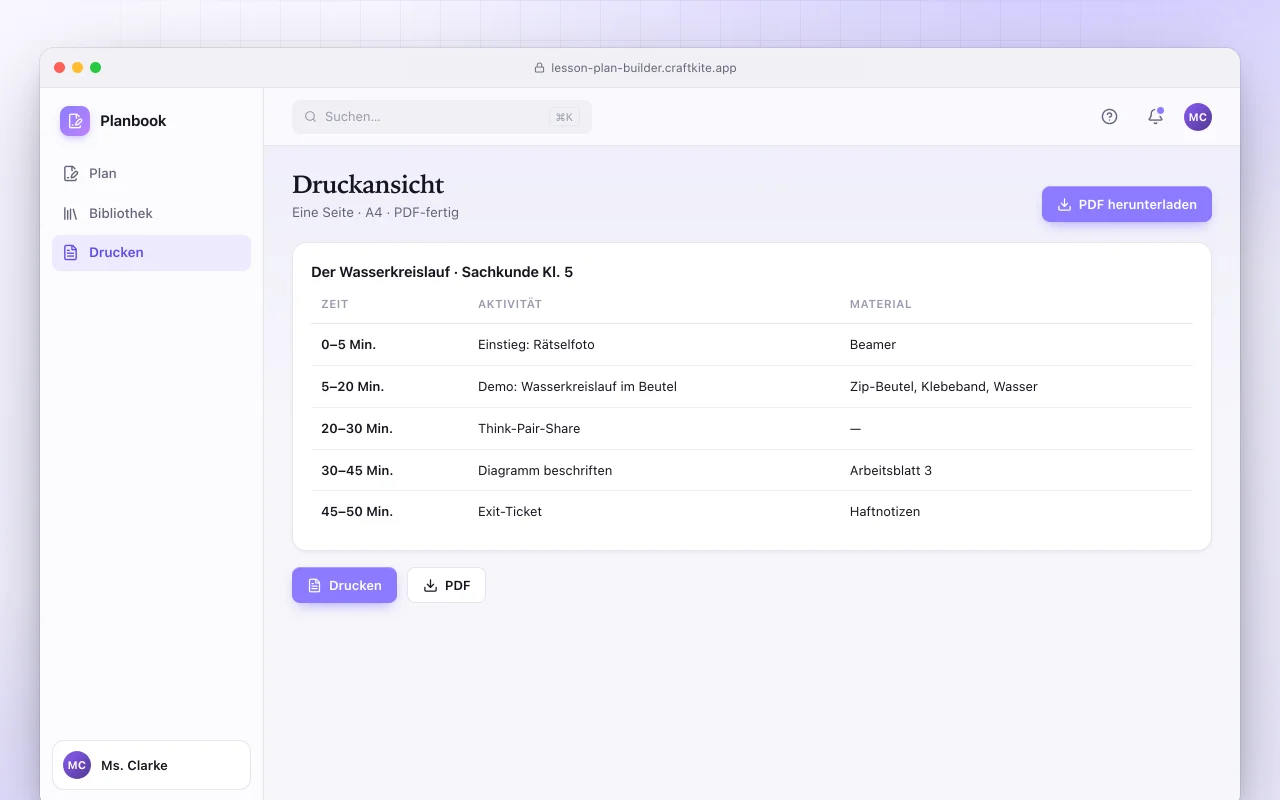The height and width of the screenshot is (800, 1280).
Task: Open the help question mark icon
Action: (1109, 117)
